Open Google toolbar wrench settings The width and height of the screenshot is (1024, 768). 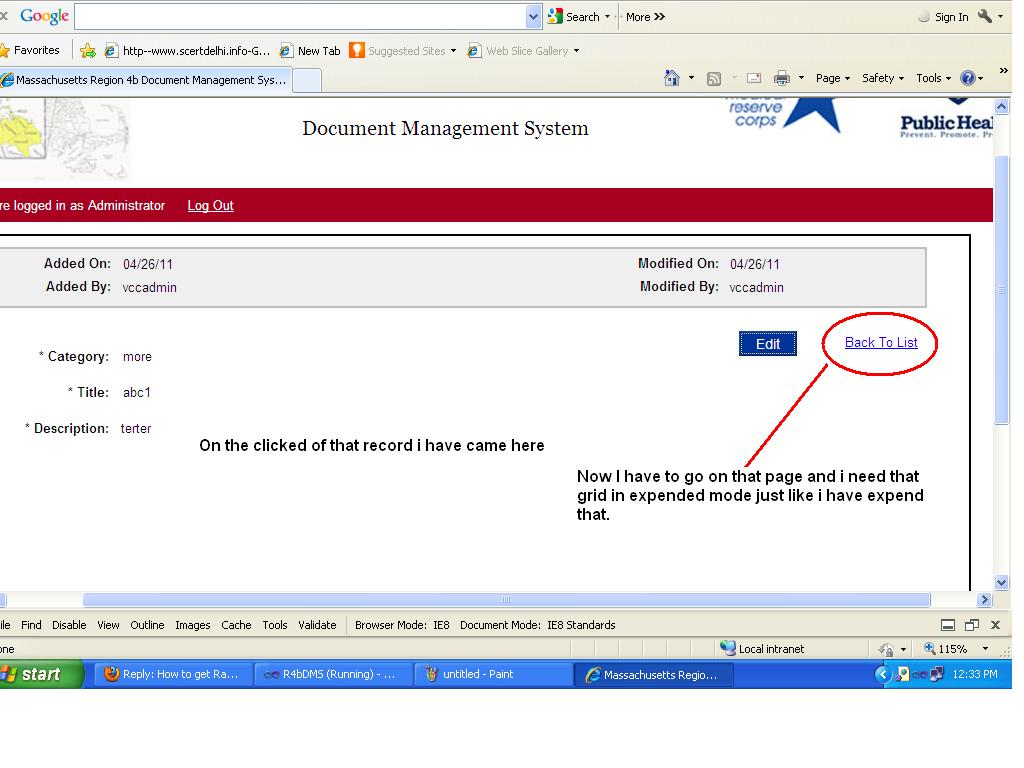(985, 16)
